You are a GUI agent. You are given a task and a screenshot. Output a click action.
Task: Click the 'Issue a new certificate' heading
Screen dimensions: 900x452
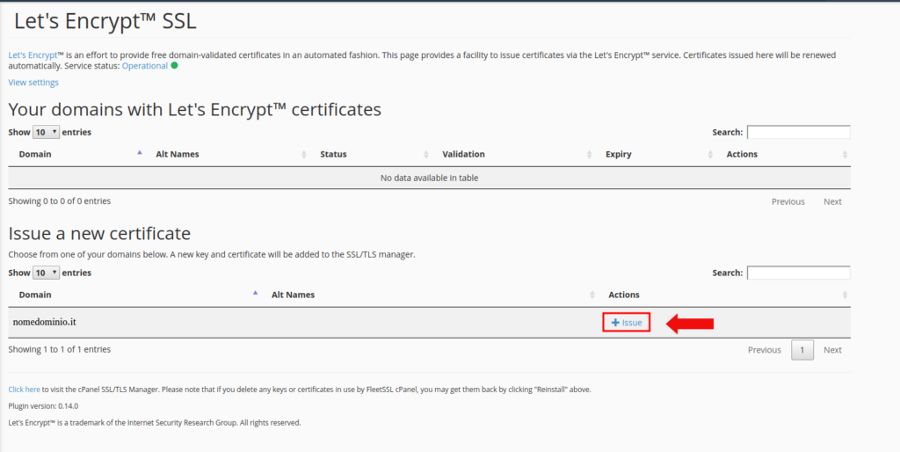[x=99, y=233]
